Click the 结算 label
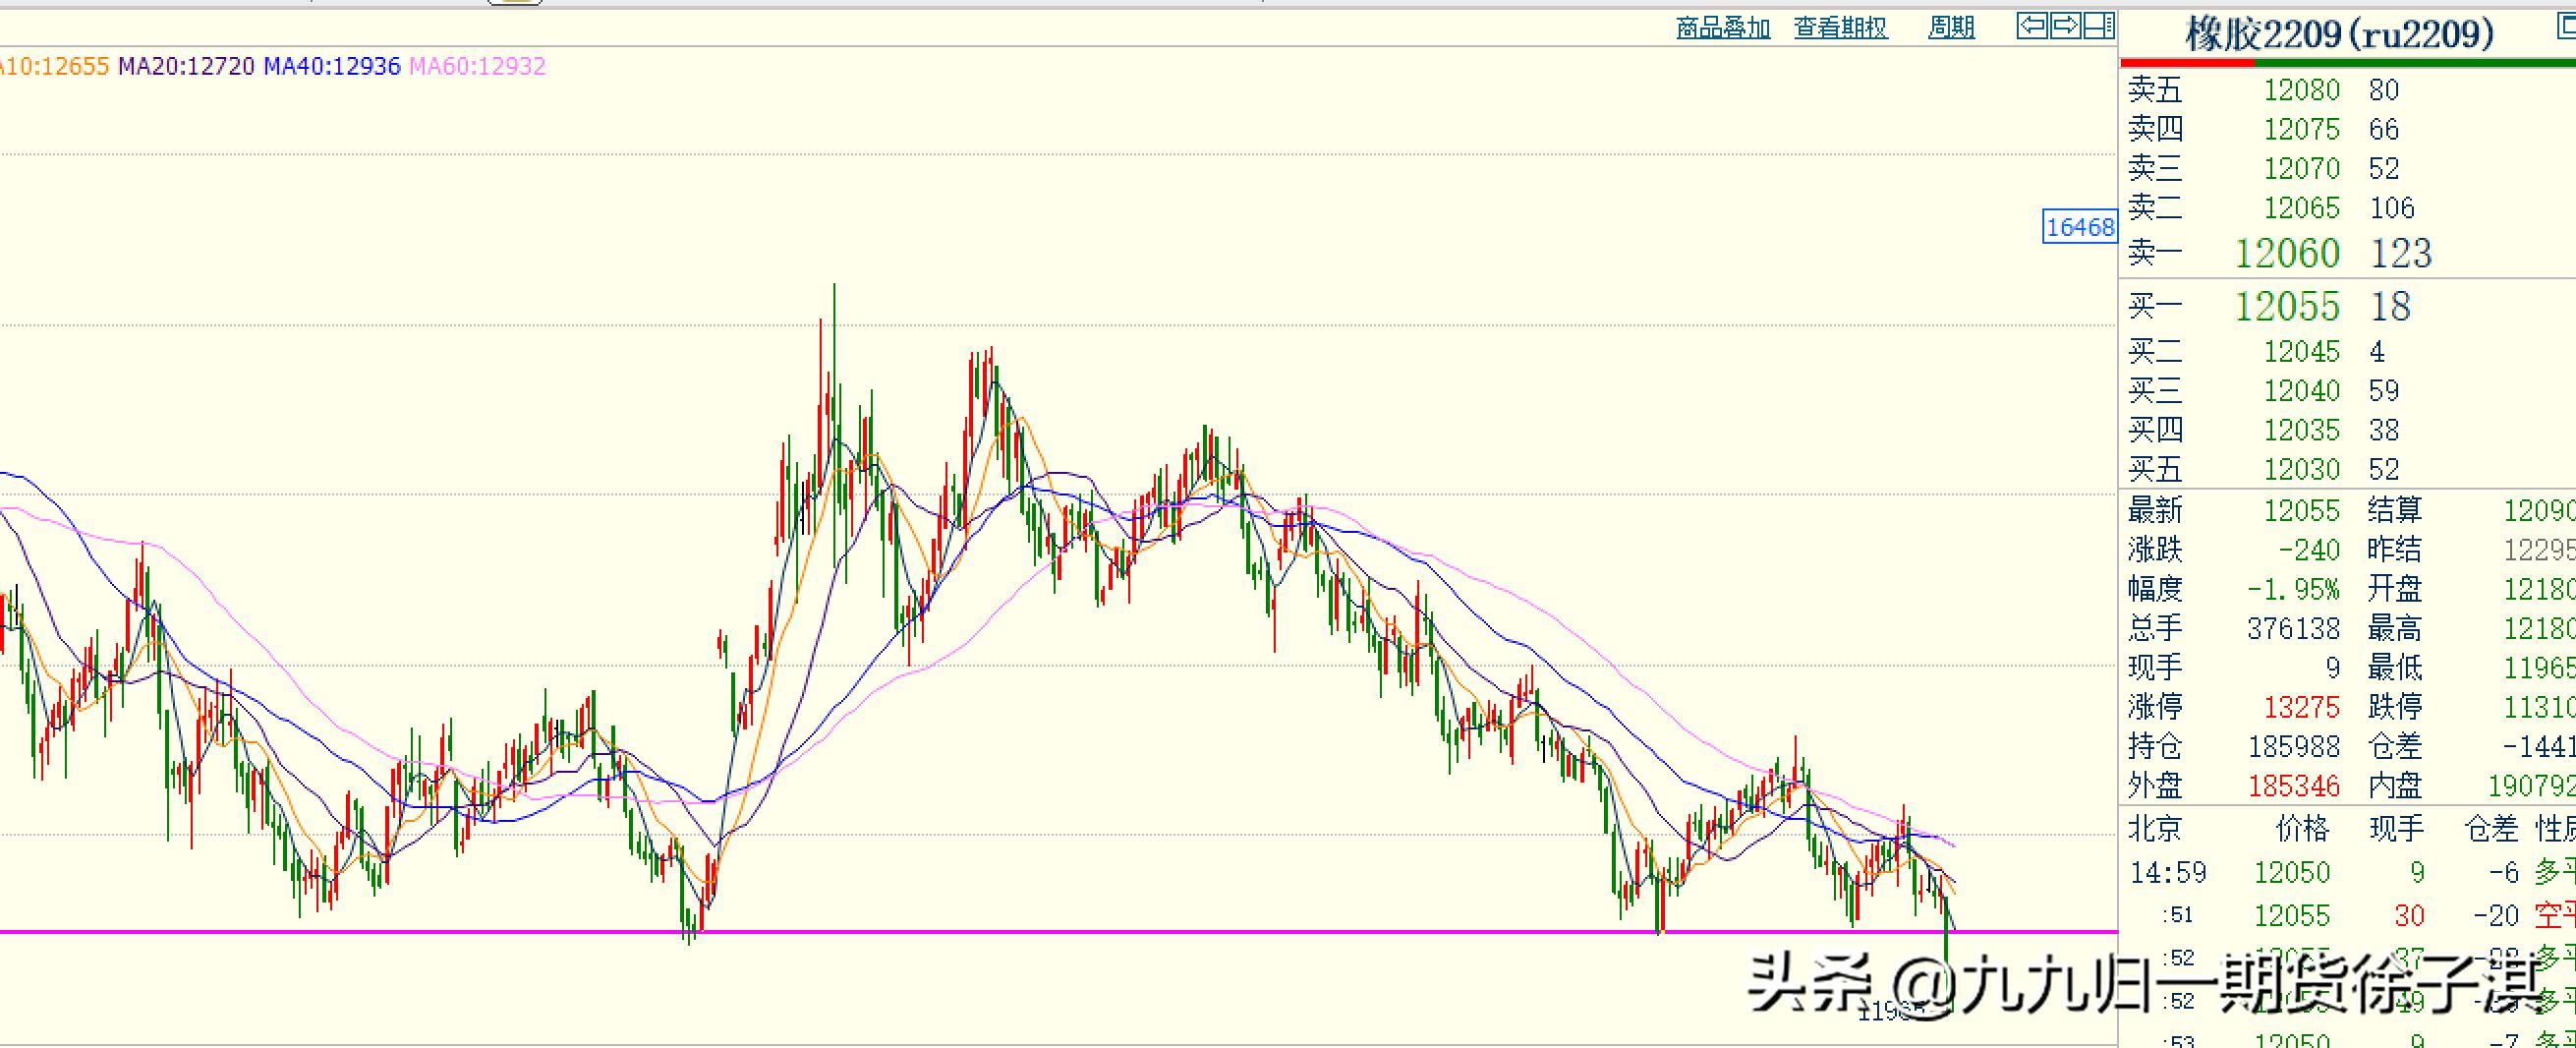Screen dimensions: 2576x1048 [x=2395, y=511]
